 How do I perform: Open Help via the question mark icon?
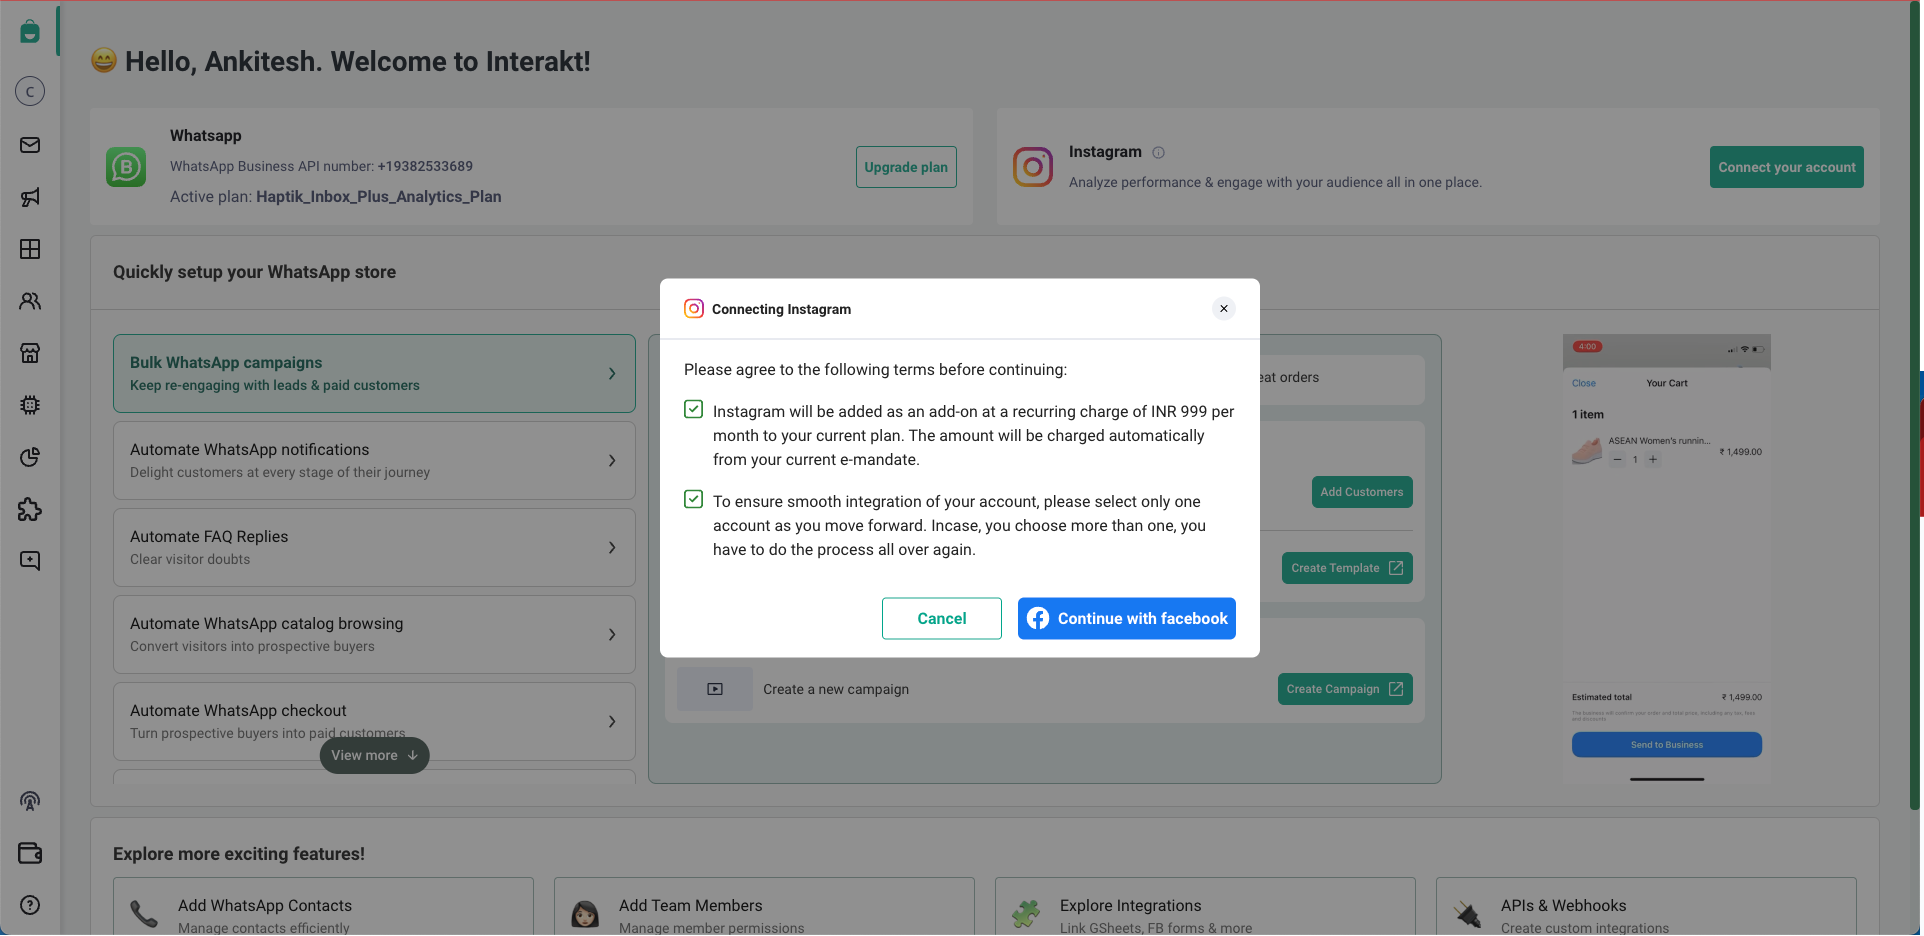point(30,905)
